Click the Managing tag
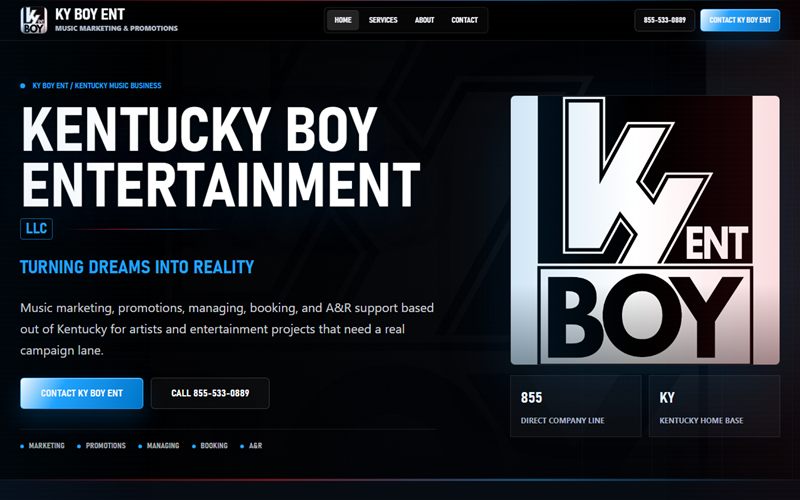 [x=163, y=446]
